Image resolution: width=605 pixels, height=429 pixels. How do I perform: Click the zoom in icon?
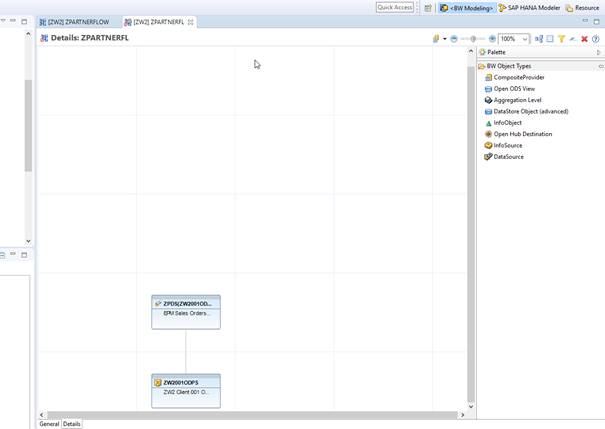click(x=492, y=39)
